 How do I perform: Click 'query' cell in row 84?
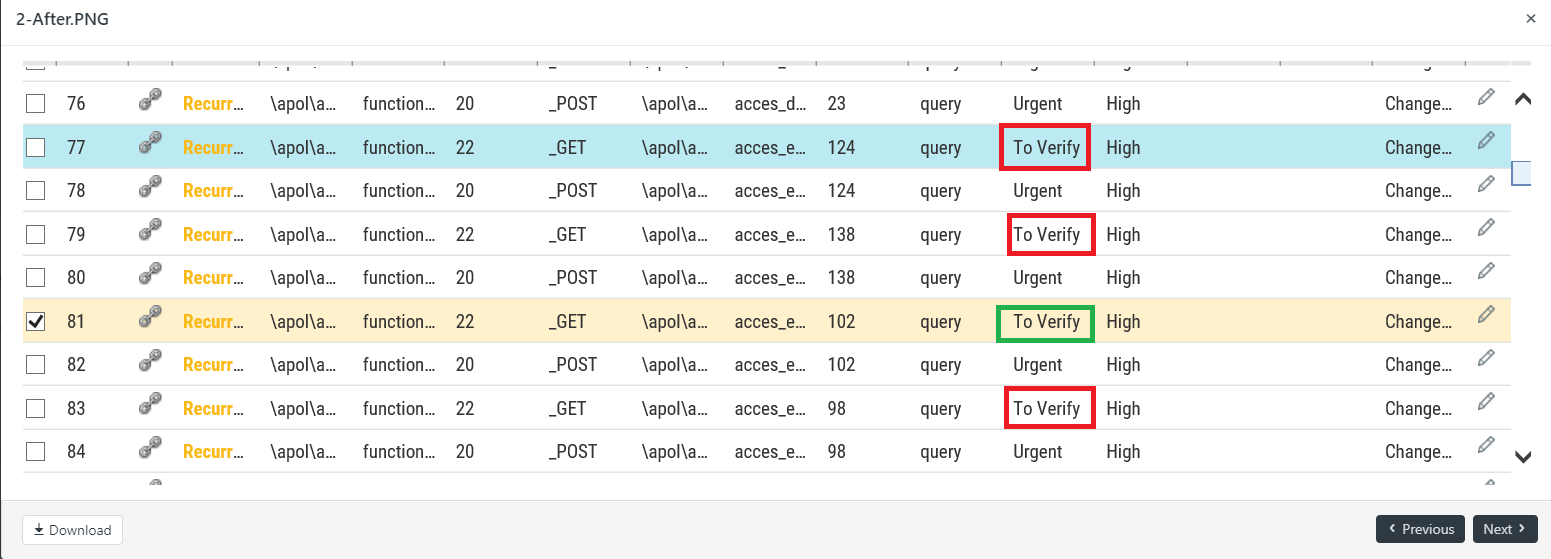(940, 452)
